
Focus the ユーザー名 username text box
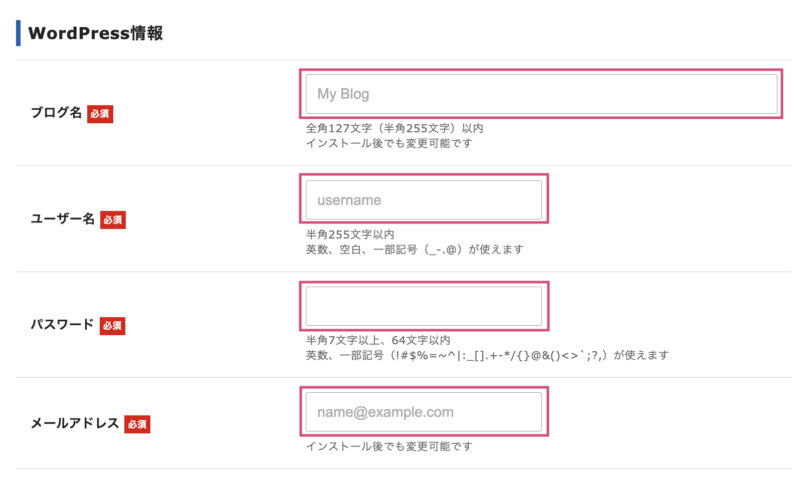point(424,200)
